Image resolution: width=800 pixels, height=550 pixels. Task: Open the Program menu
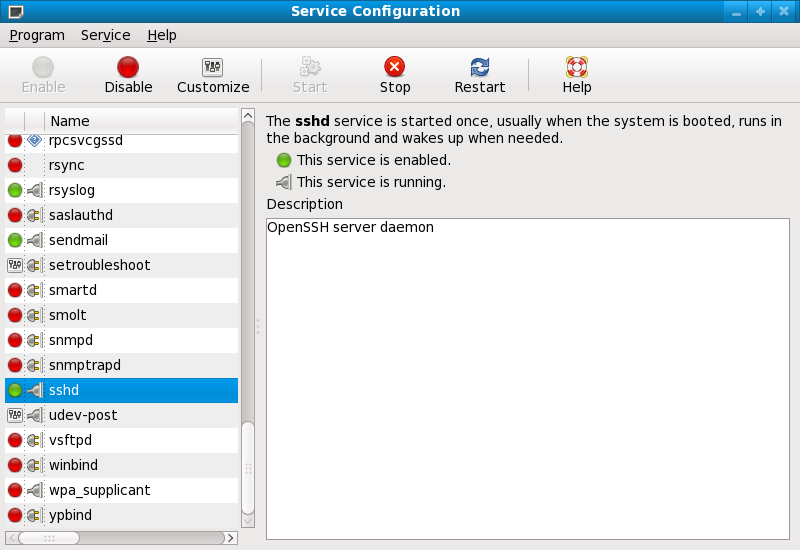(37, 35)
